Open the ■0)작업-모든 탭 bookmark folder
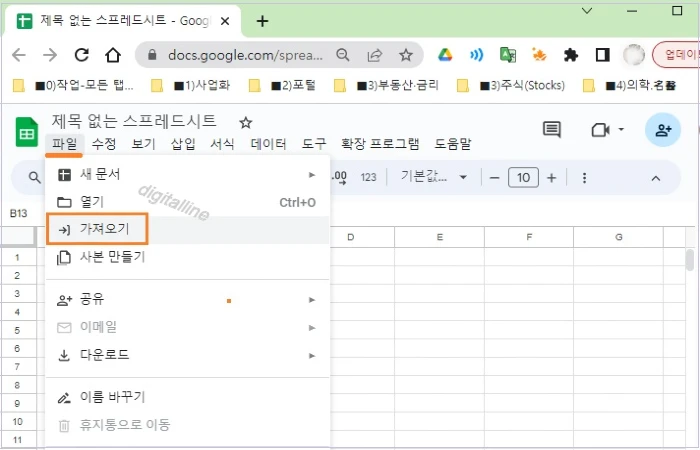This screenshot has width=700, height=450. point(73,85)
